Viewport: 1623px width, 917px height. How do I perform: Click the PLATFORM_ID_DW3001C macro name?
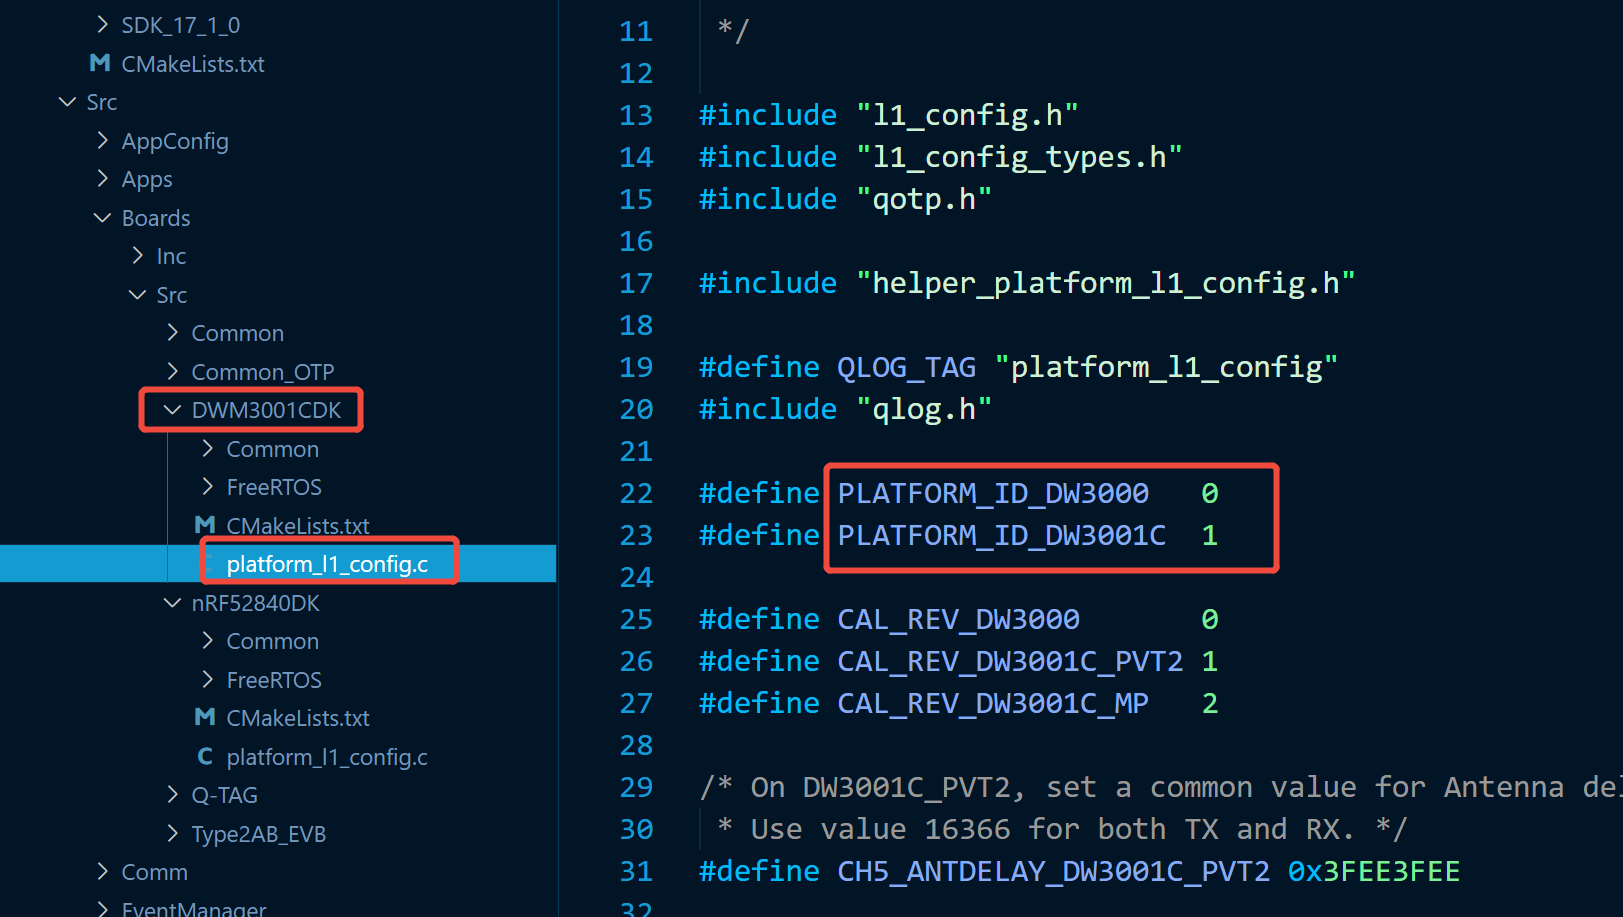click(x=1001, y=536)
